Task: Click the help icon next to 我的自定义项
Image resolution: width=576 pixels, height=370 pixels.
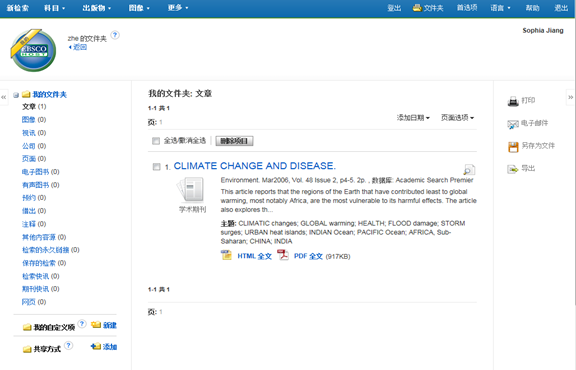Action: (x=82, y=324)
